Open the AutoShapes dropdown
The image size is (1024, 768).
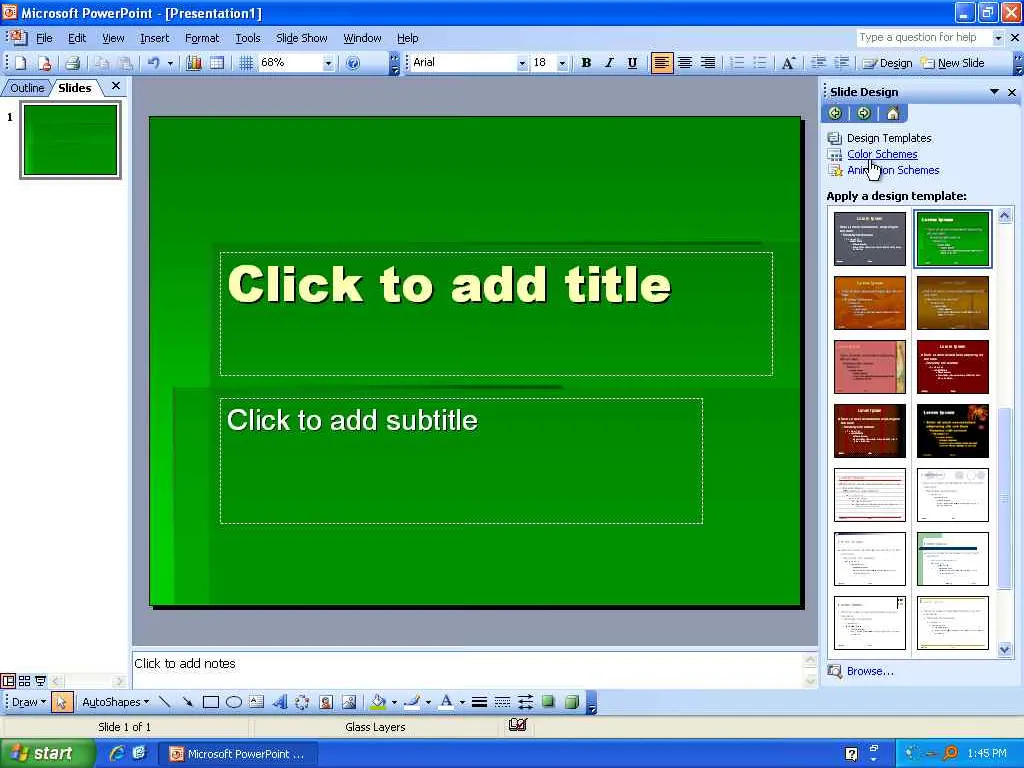coord(115,702)
